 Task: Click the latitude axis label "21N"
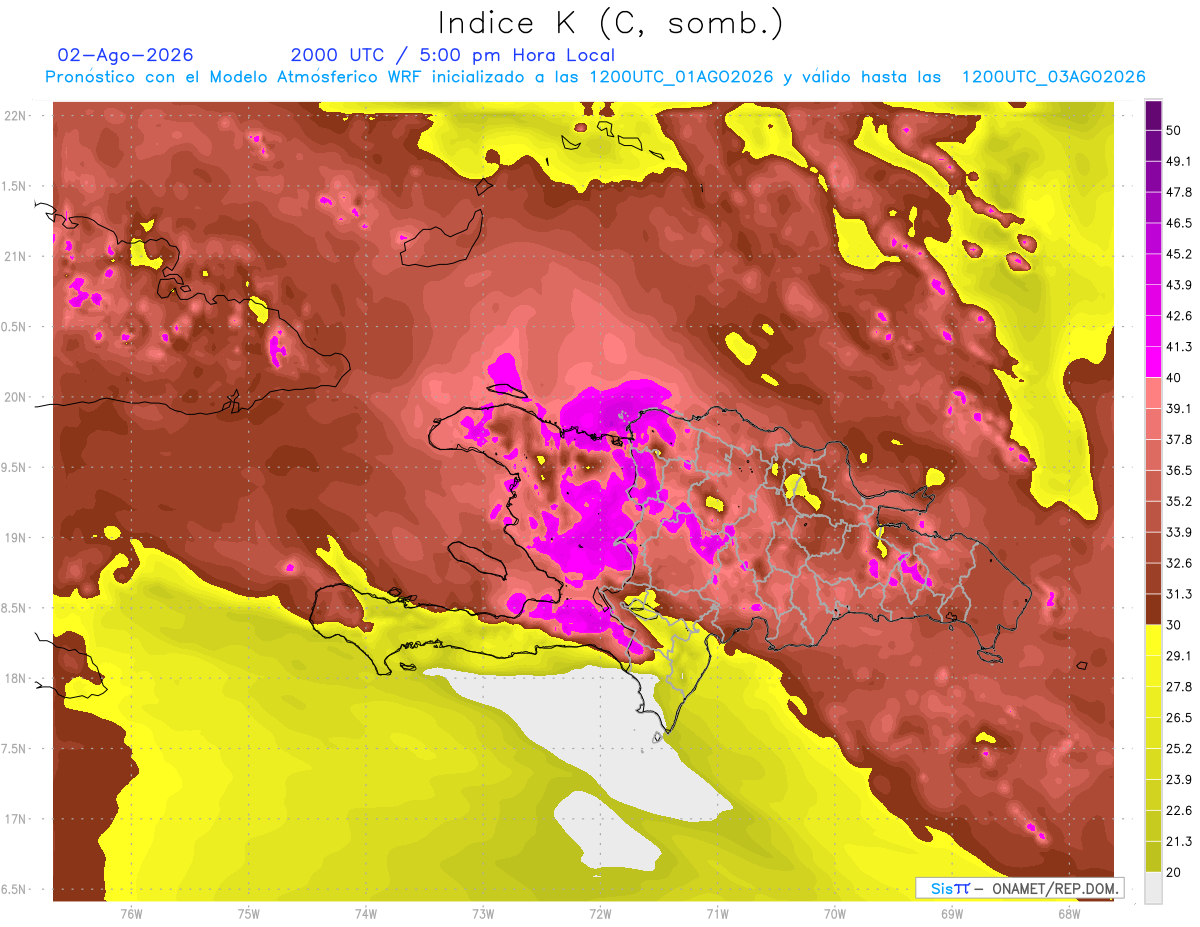click(x=17, y=256)
